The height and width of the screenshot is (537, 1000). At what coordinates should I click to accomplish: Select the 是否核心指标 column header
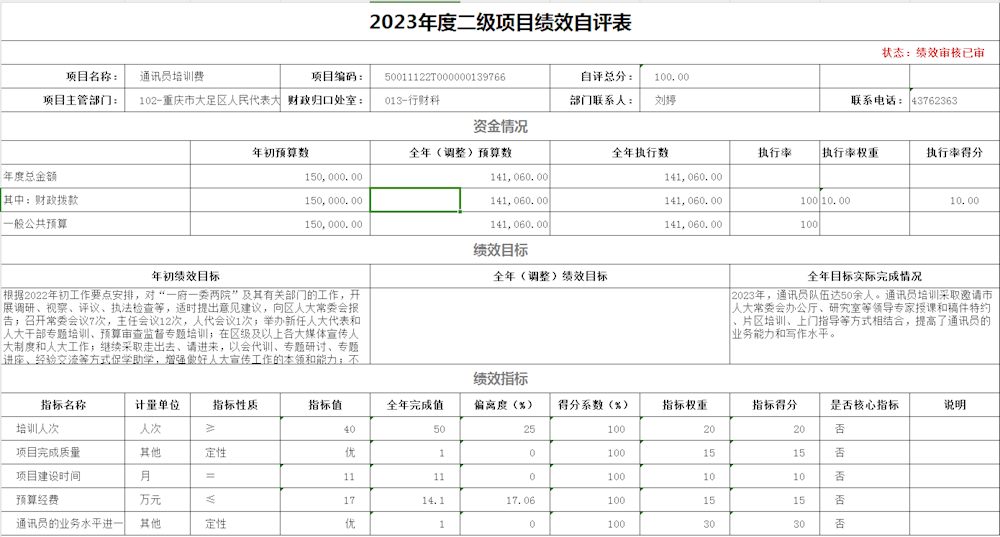point(865,405)
